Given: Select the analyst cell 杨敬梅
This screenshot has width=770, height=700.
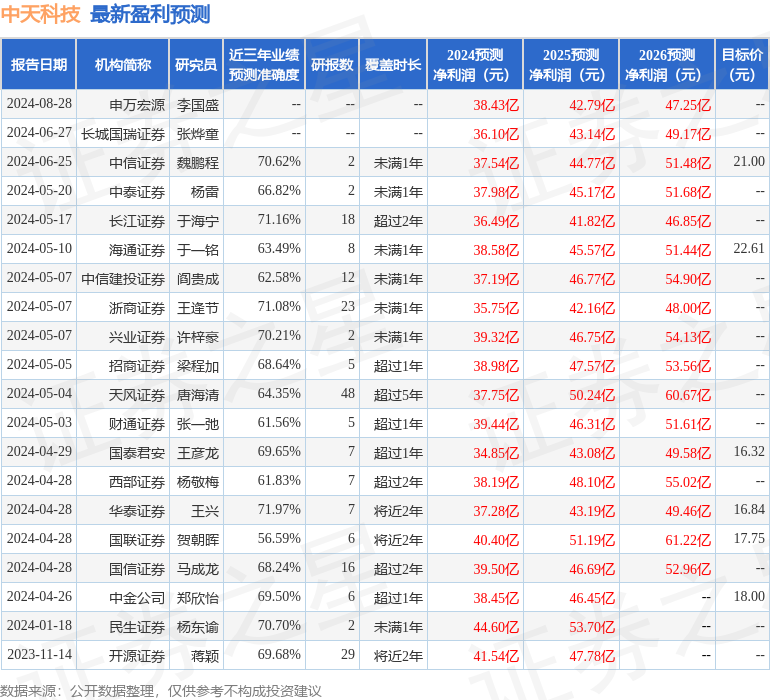Looking at the screenshot, I should point(198,481).
